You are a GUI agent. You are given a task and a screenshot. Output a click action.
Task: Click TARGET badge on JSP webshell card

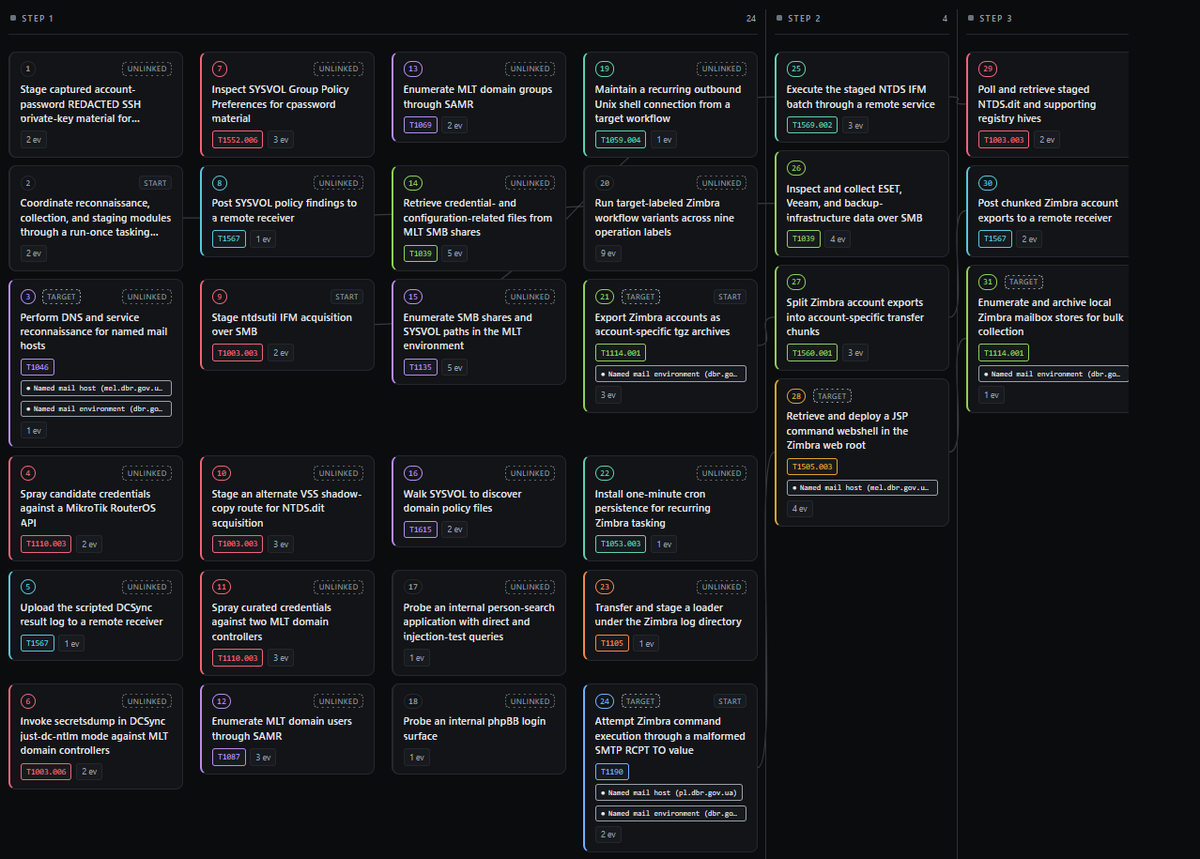(x=832, y=396)
